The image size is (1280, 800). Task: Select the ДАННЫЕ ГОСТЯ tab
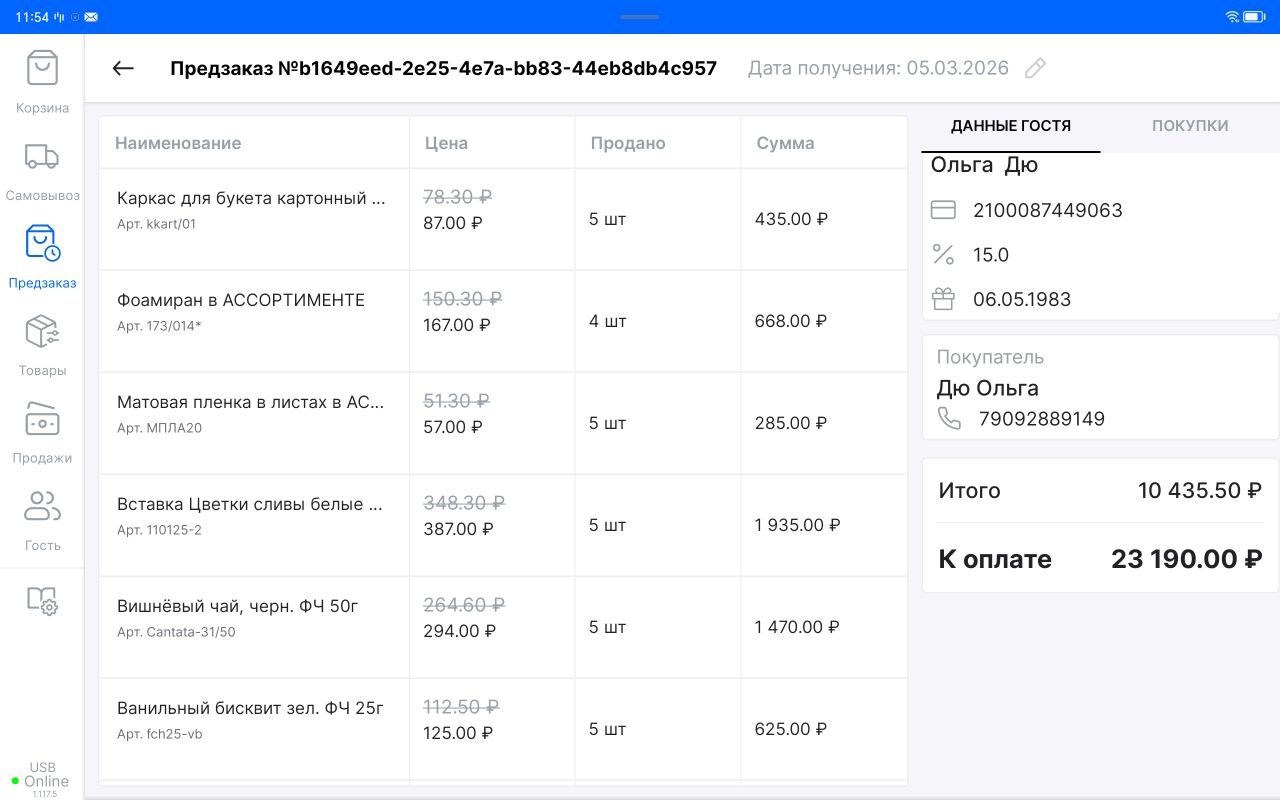[1011, 126]
